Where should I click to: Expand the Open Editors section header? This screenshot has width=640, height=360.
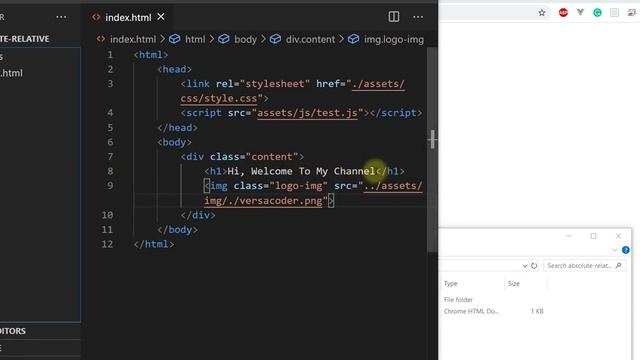pos(13,331)
